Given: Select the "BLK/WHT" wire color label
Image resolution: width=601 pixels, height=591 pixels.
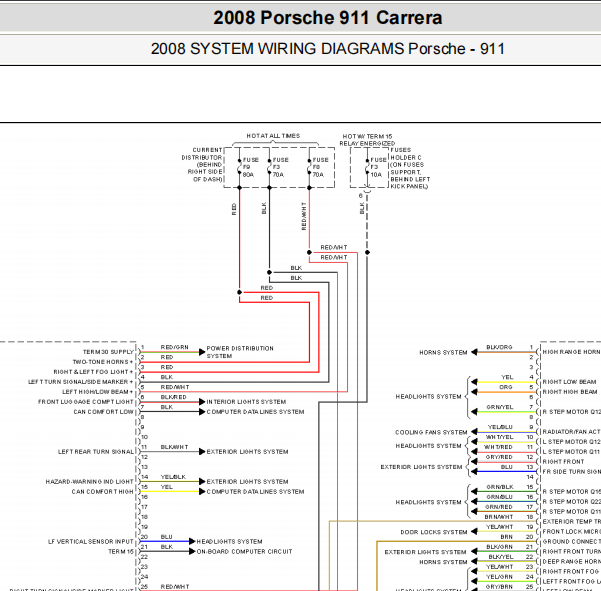Looking at the screenshot, I should [174, 447].
